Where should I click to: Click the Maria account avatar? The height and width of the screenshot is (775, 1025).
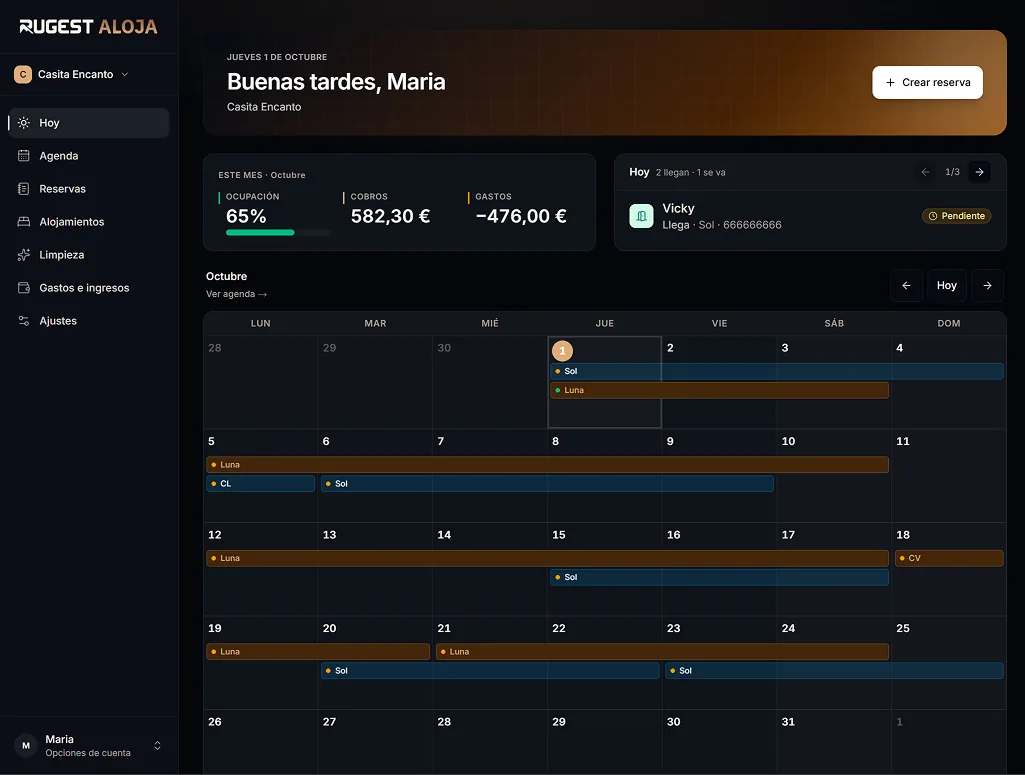tap(26, 746)
